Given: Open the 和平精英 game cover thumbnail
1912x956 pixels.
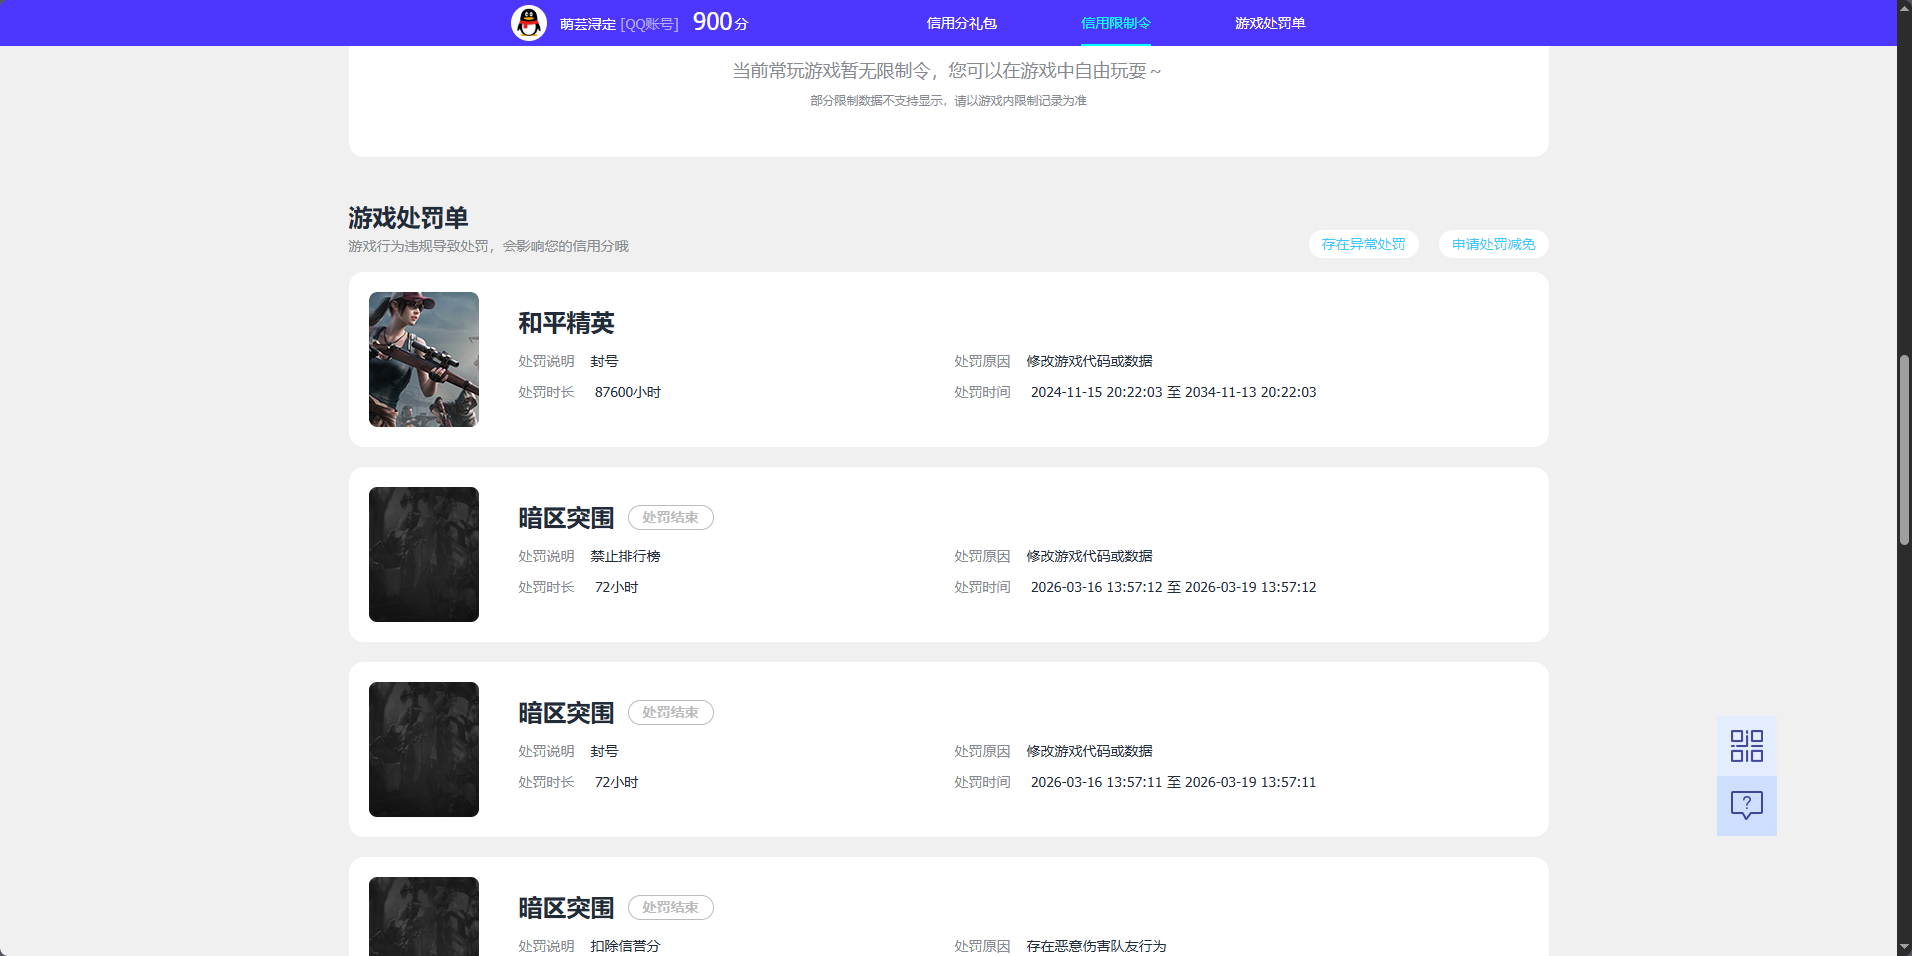Looking at the screenshot, I should coord(424,359).
